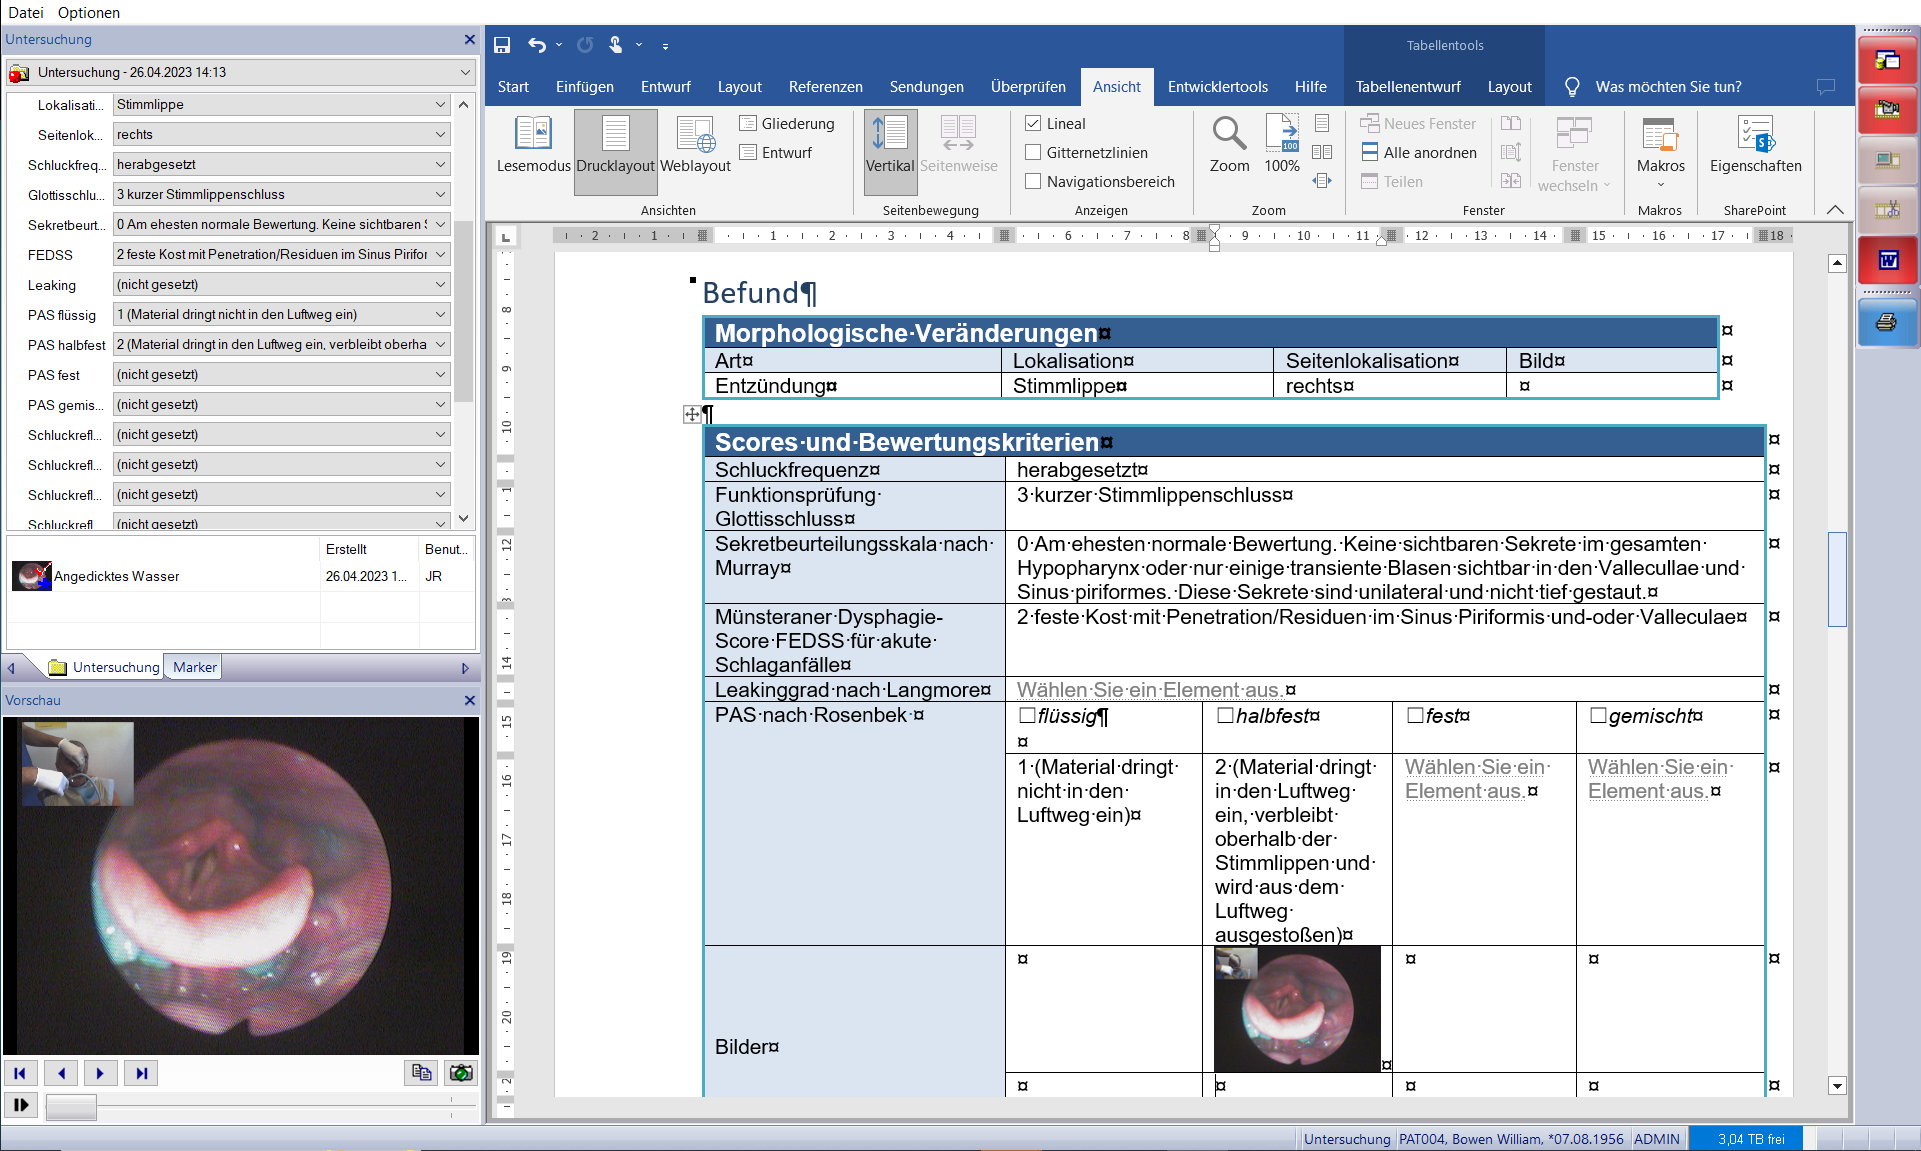Open SharePoint Eigenschaften
This screenshot has width=1921, height=1151.
pyautogui.click(x=1755, y=144)
